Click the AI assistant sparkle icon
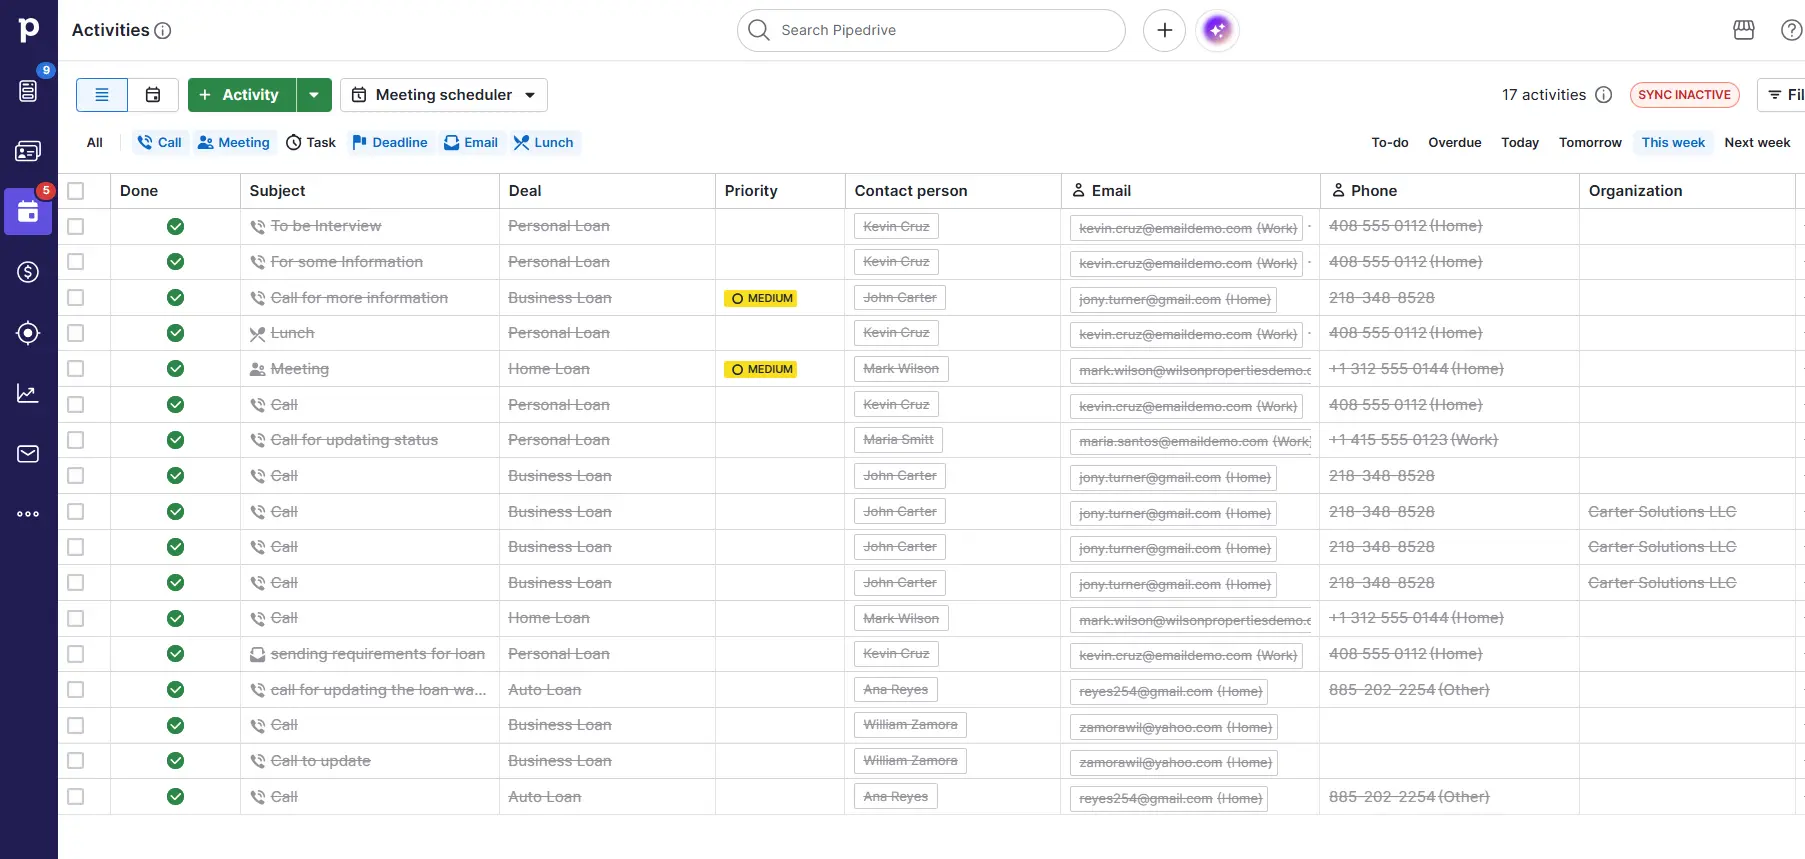Viewport: 1805px width, 859px height. (1217, 30)
